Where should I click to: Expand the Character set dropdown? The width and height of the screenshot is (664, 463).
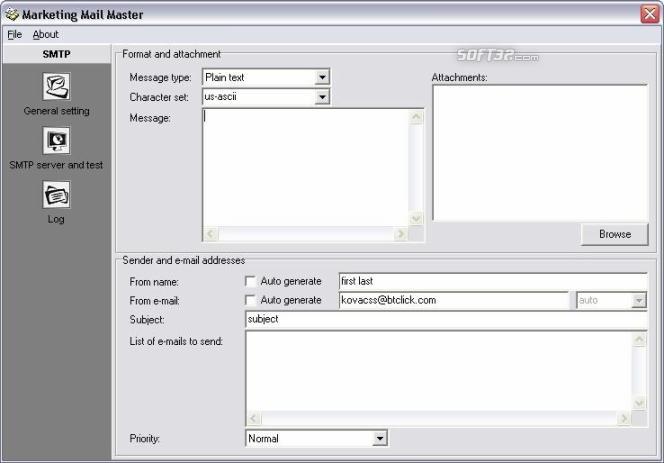pos(322,97)
